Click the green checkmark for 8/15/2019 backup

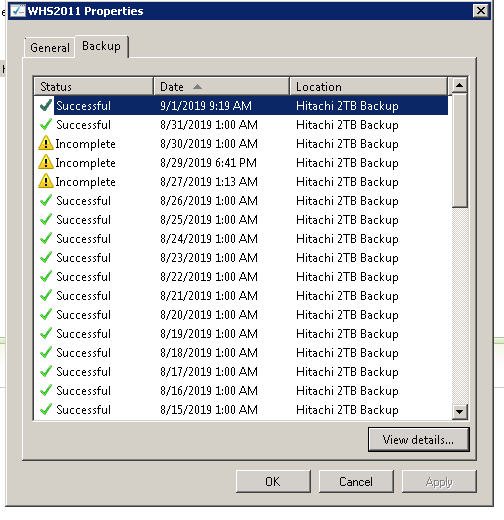pos(46,409)
